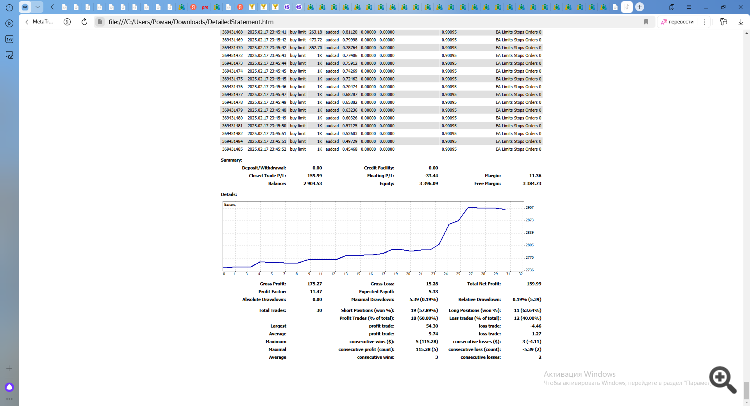This screenshot has width=750, height=406.
Task: Click the vertical page scrollbar thumb
Action: [x=746, y=390]
